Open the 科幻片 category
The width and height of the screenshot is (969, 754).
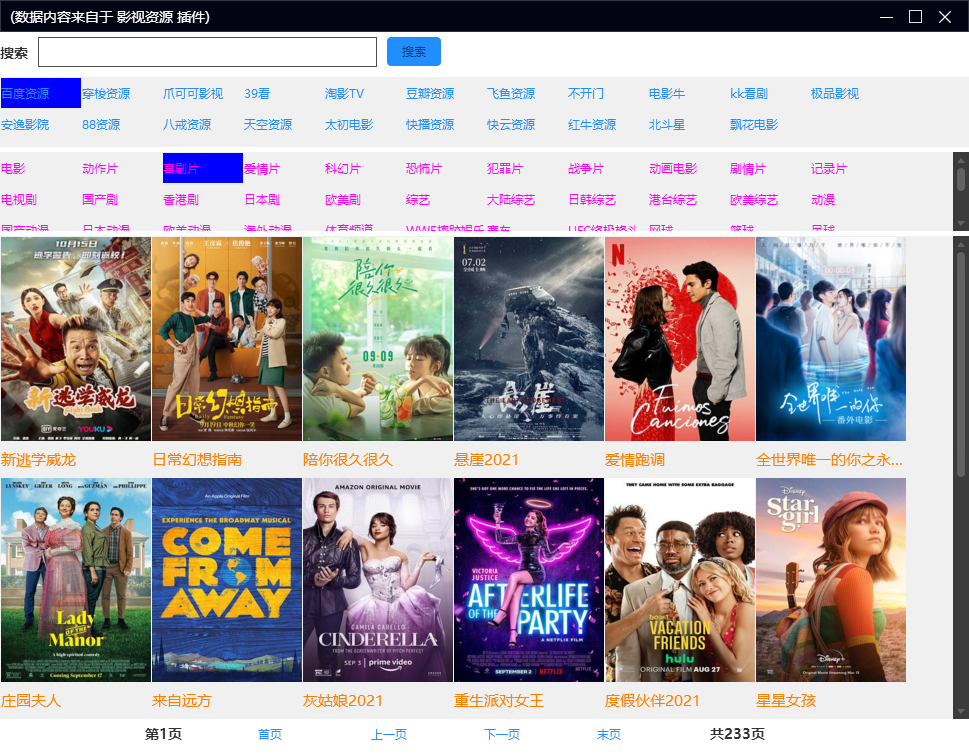343,168
